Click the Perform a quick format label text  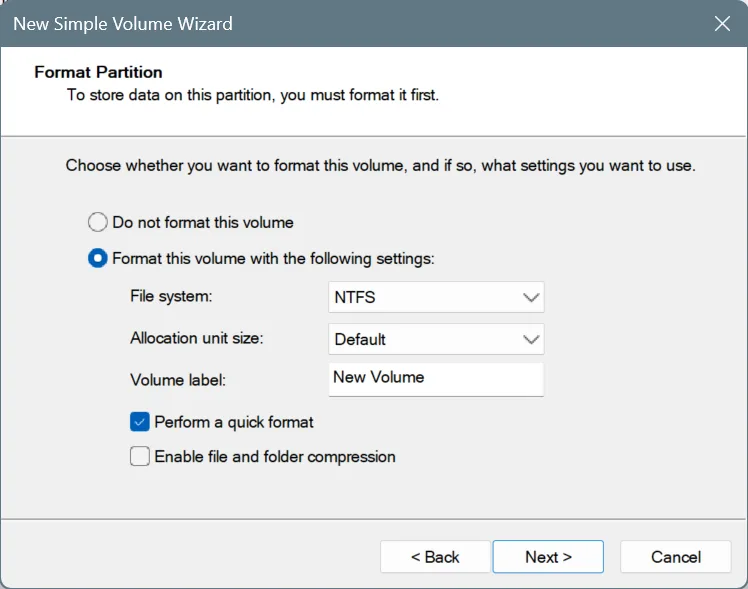point(234,422)
